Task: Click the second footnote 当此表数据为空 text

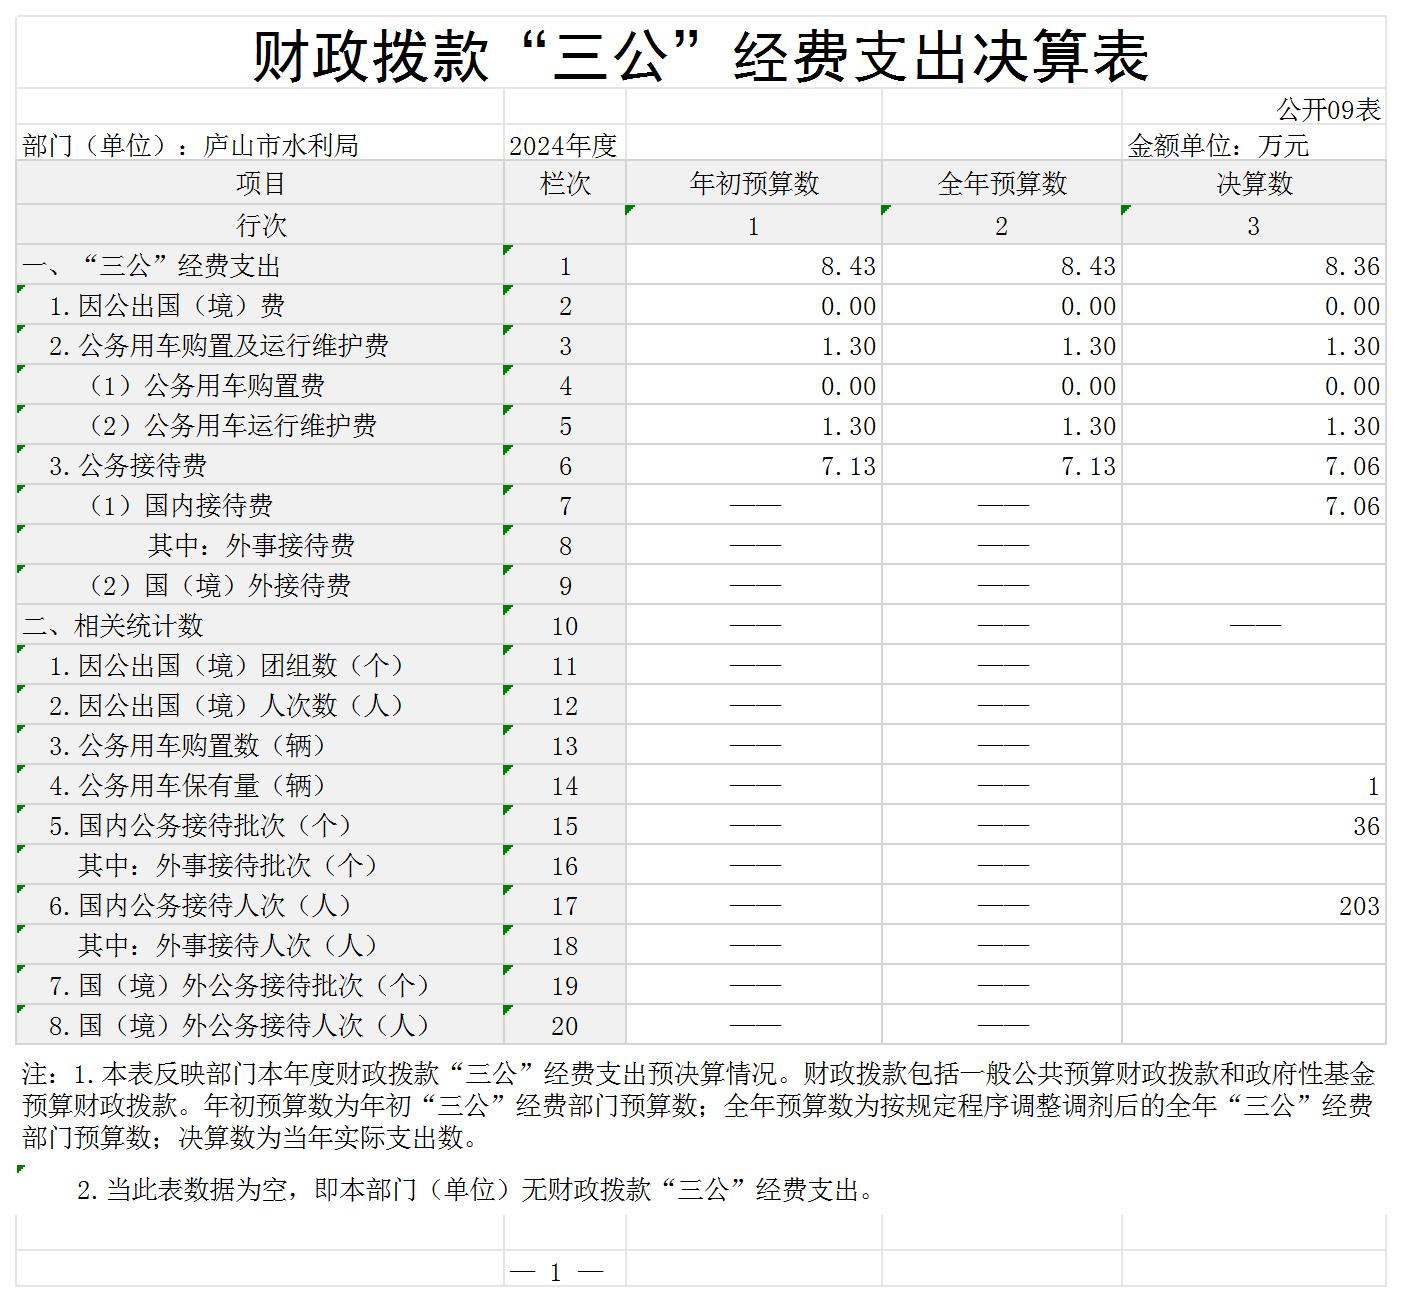Action: point(476,1190)
